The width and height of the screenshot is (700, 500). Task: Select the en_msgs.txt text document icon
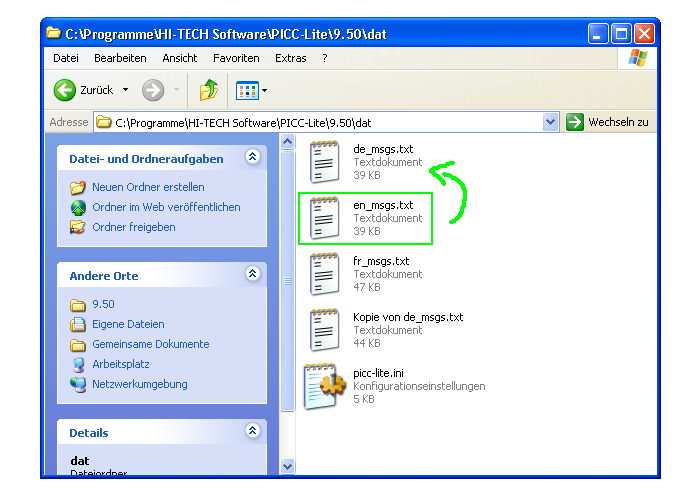pyautogui.click(x=325, y=218)
